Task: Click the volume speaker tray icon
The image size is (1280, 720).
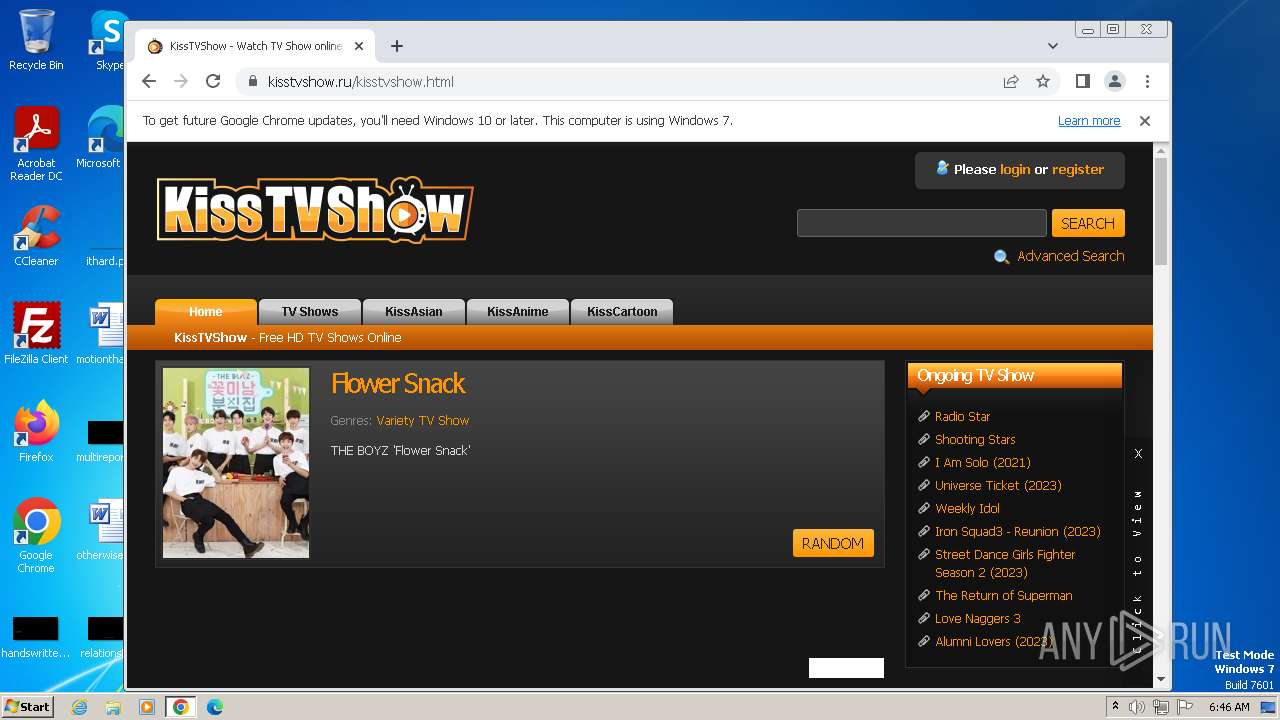Action: tap(1136, 707)
